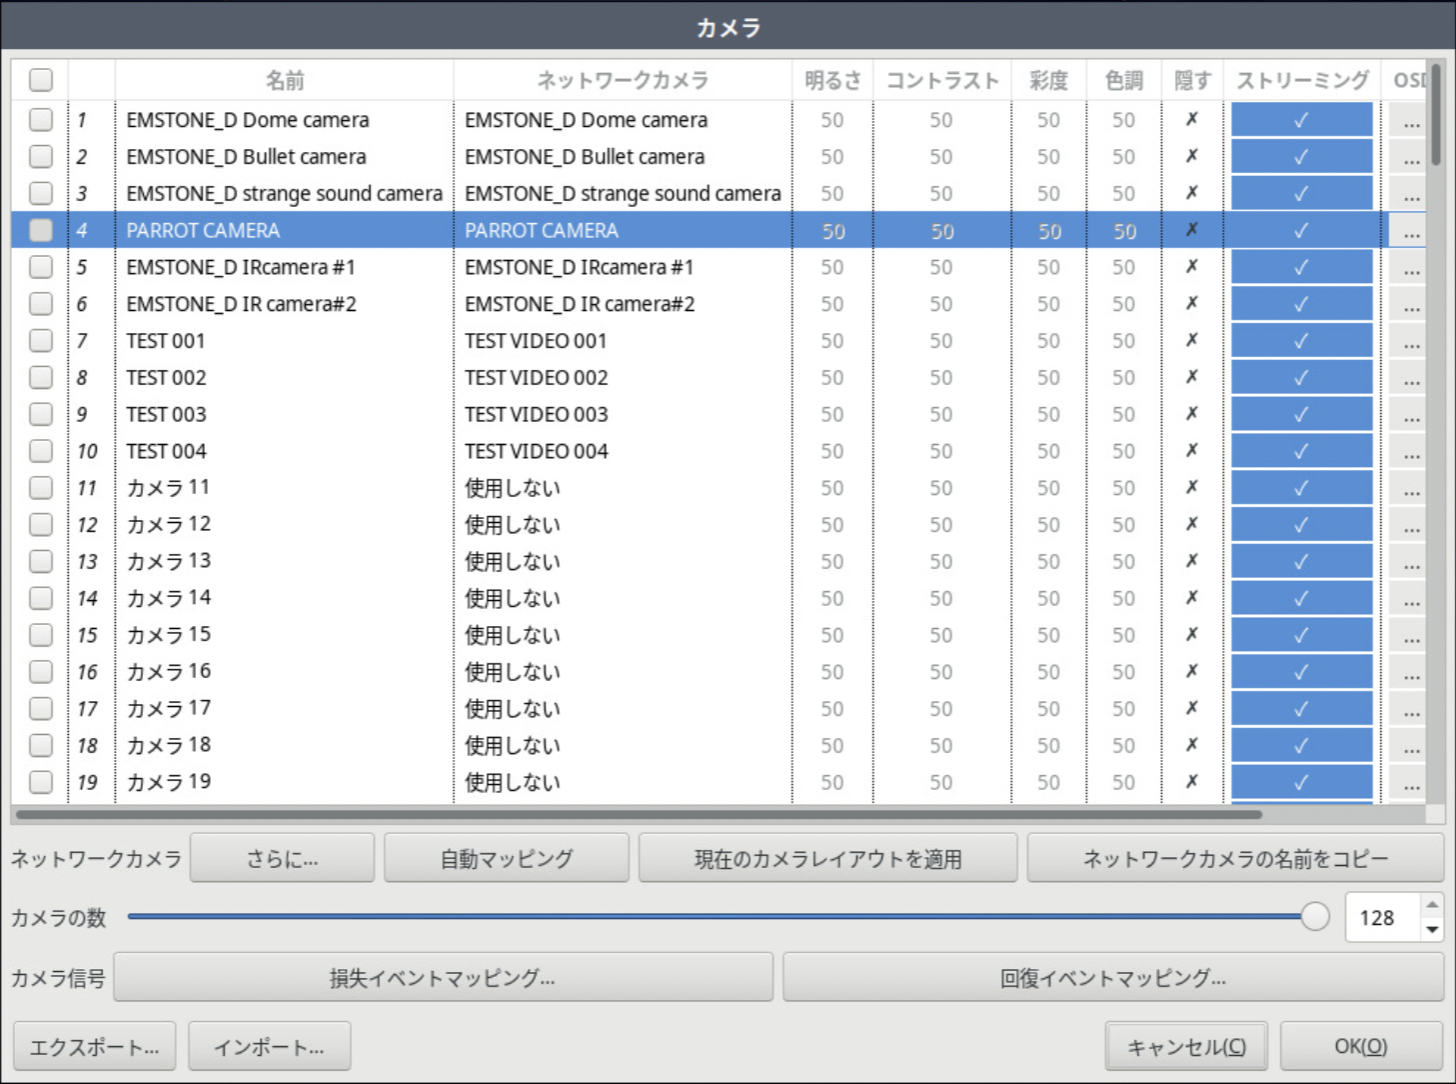Open OSD options for camera 1

point(1410,121)
